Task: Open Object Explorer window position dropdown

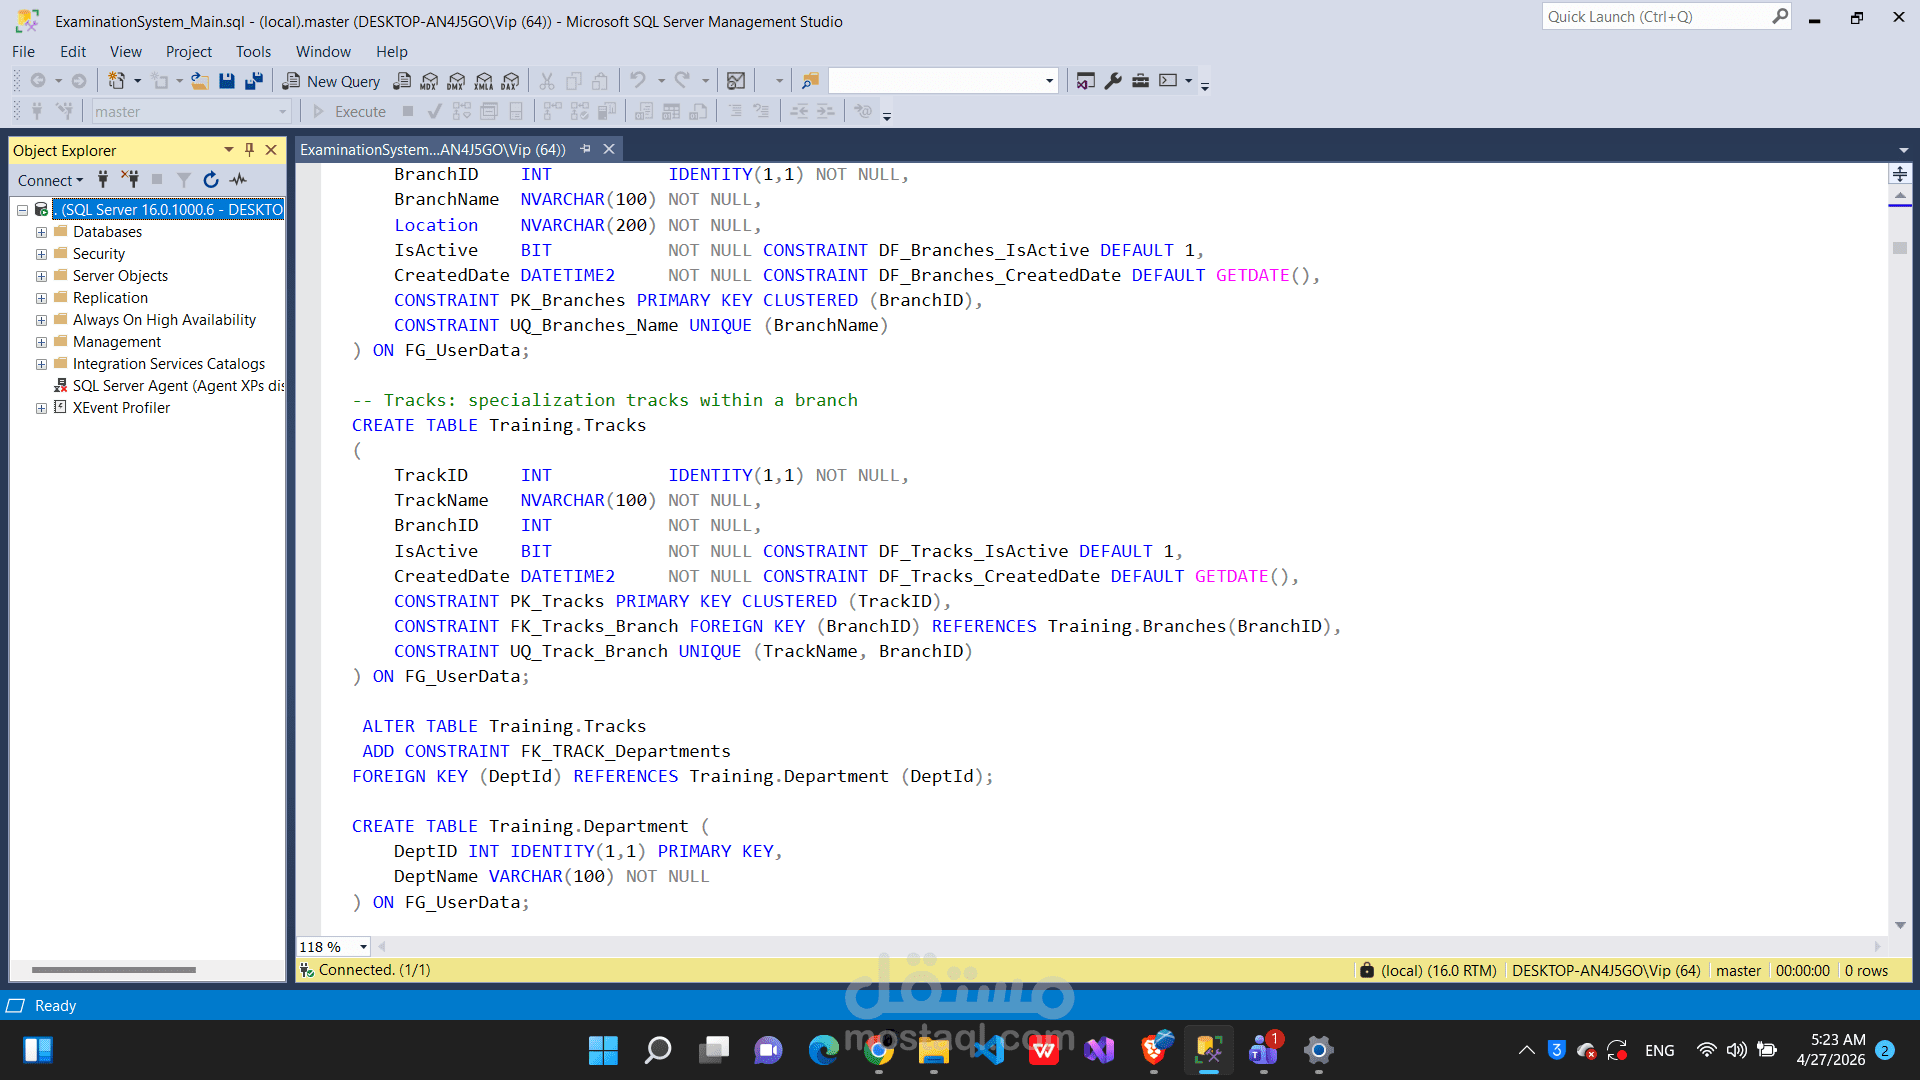Action: coord(229,150)
